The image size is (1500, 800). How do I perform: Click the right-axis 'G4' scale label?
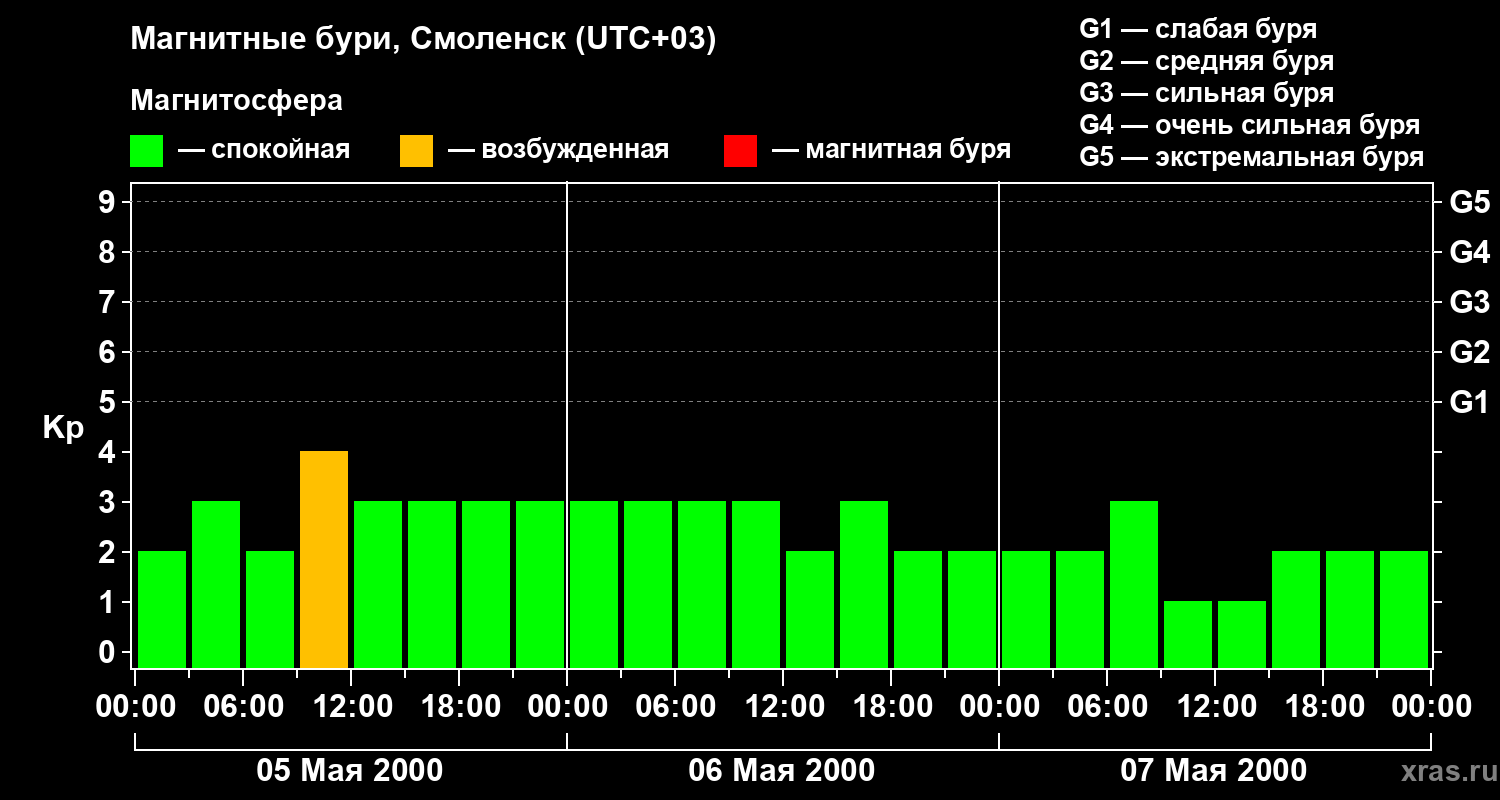(1469, 252)
